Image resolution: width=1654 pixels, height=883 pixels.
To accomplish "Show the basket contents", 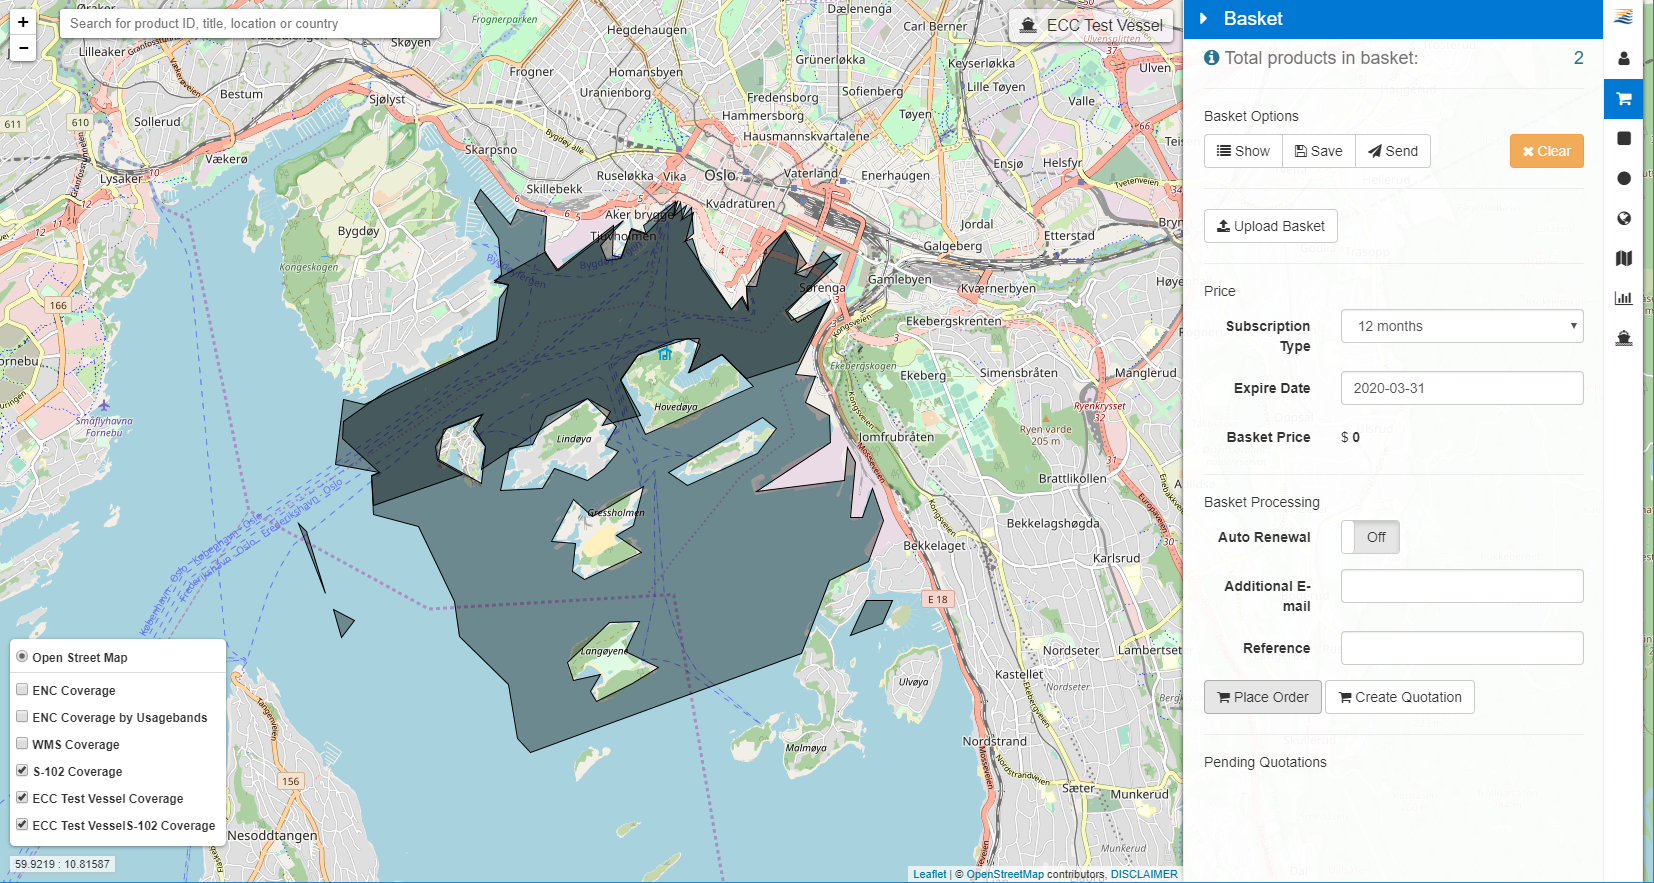I will click(1243, 151).
